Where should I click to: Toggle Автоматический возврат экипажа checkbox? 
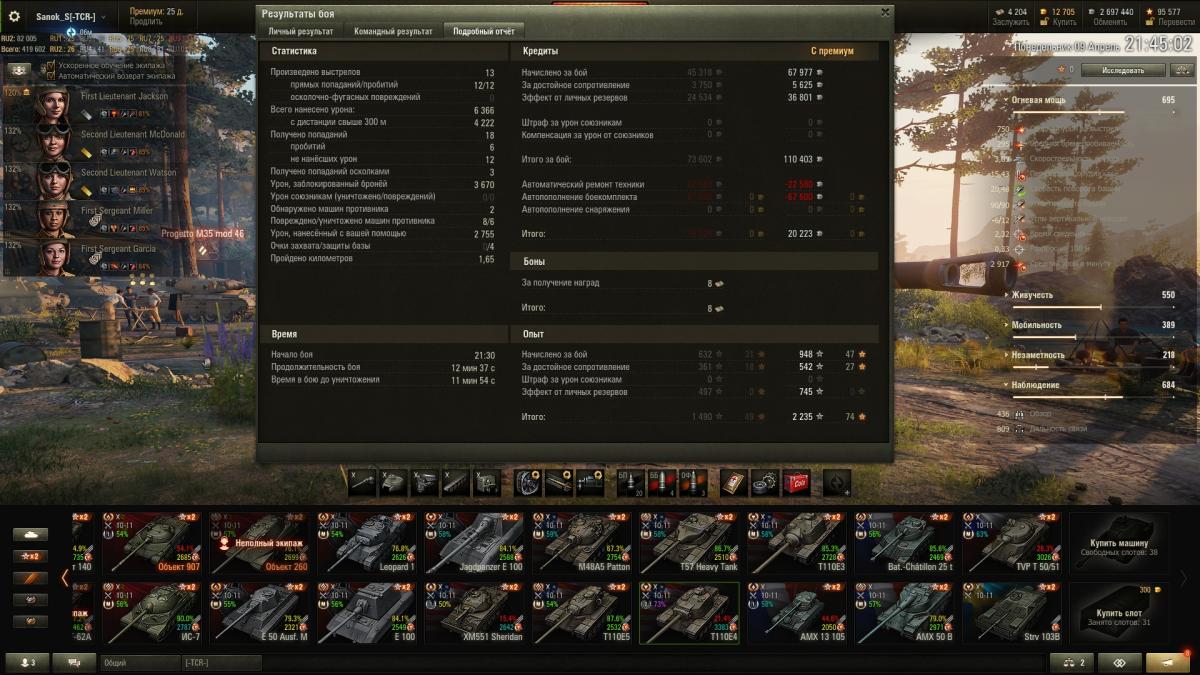point(51,75)
